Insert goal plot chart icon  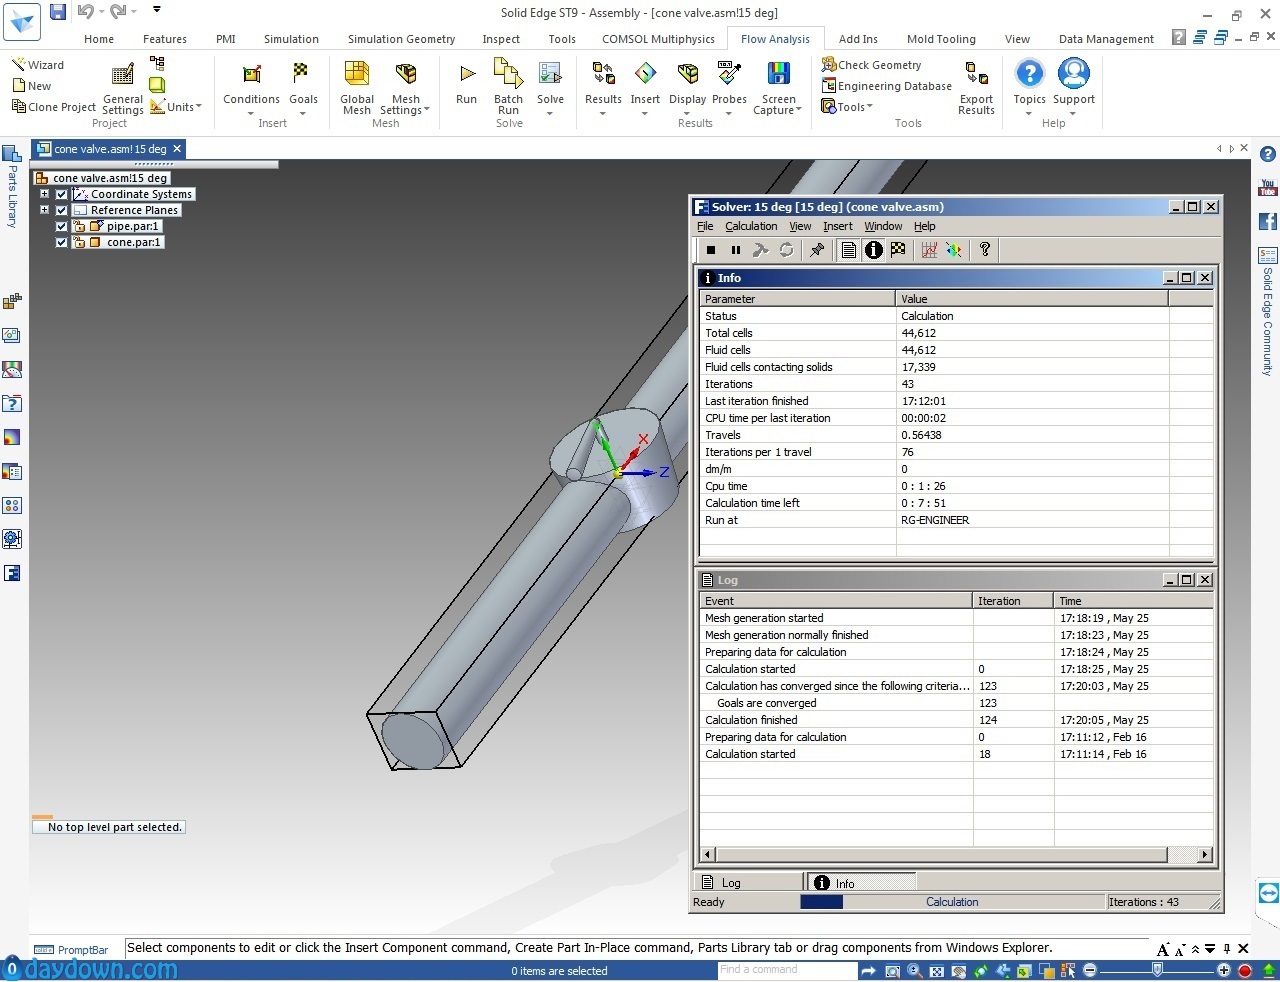click(929, 250)
